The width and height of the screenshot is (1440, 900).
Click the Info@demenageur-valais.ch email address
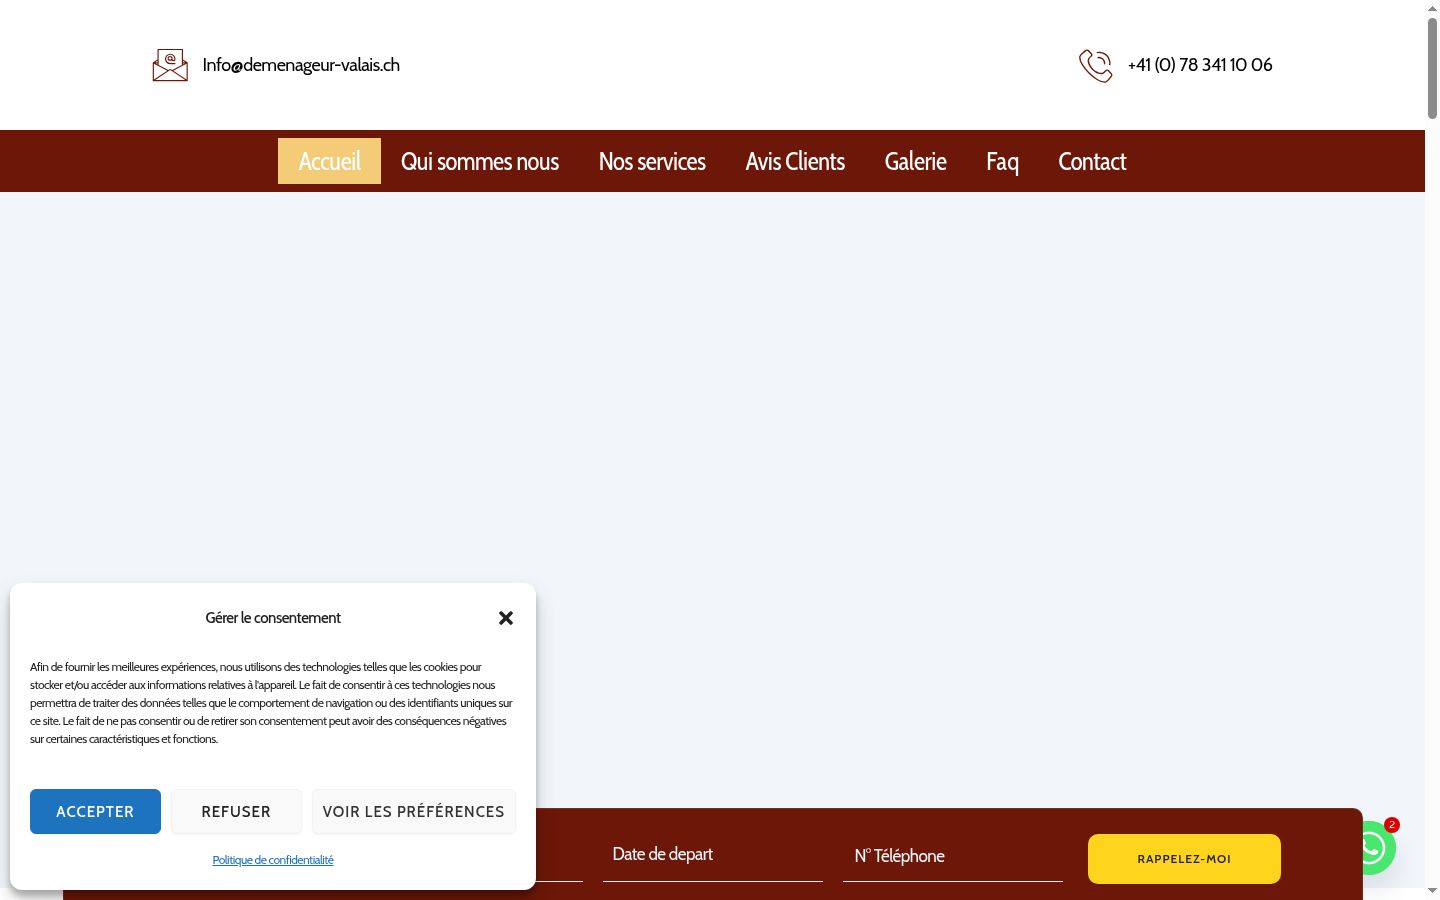tap(301, 65)
